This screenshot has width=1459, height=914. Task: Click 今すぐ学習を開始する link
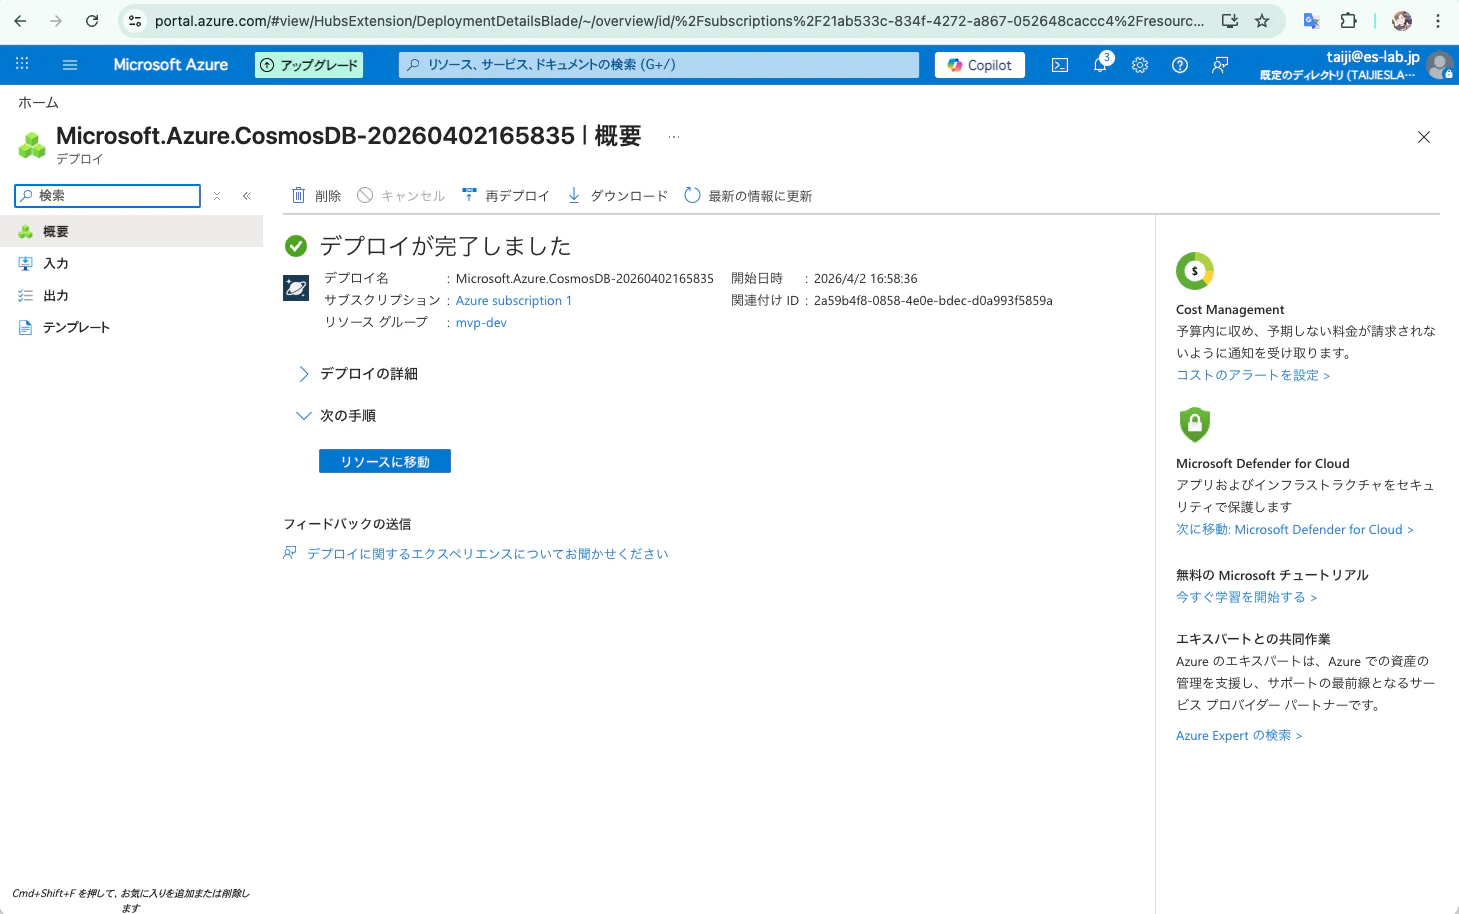click(1247, 598)
